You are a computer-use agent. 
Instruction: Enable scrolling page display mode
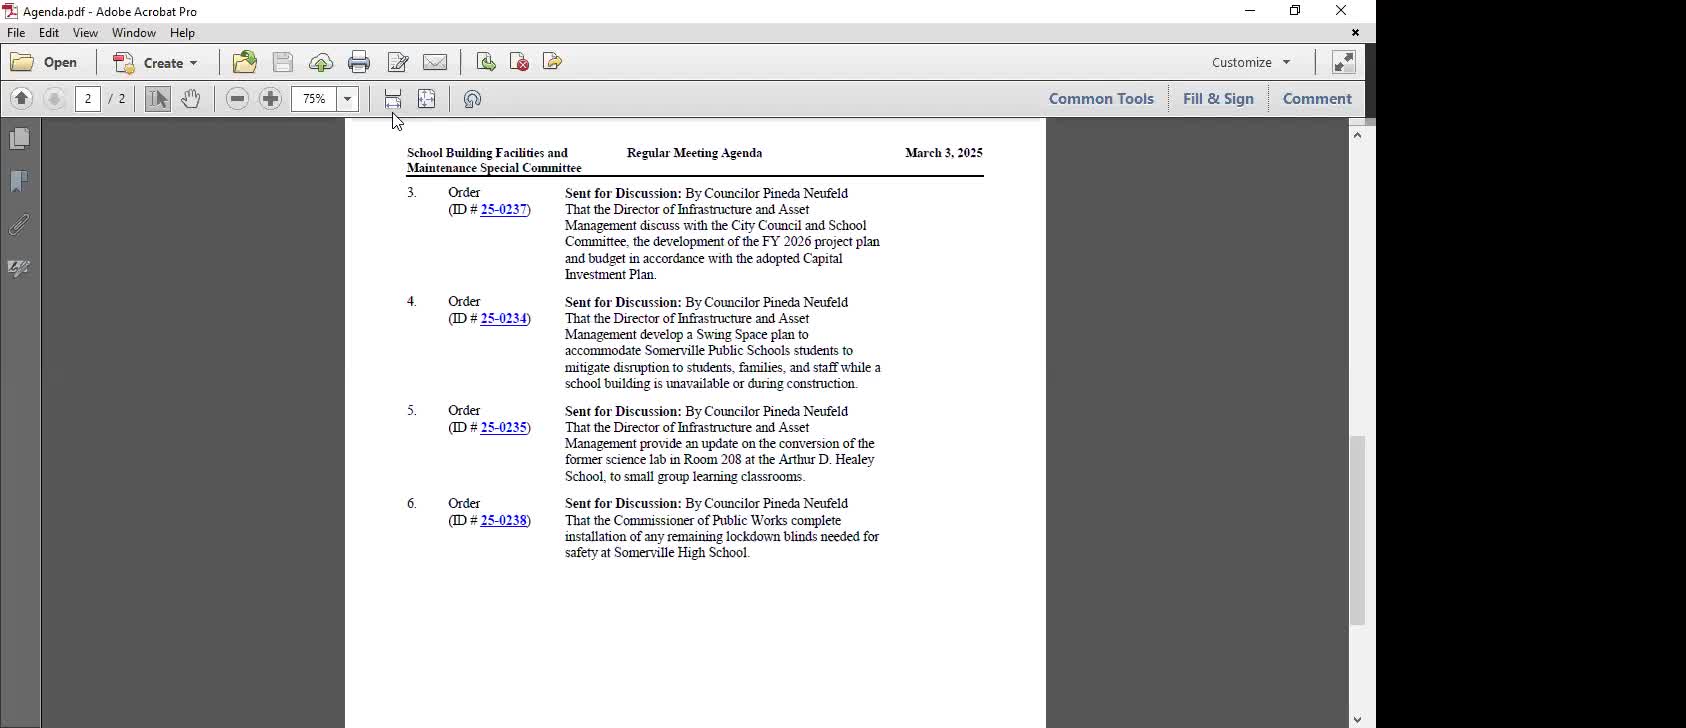pos(393,98)
